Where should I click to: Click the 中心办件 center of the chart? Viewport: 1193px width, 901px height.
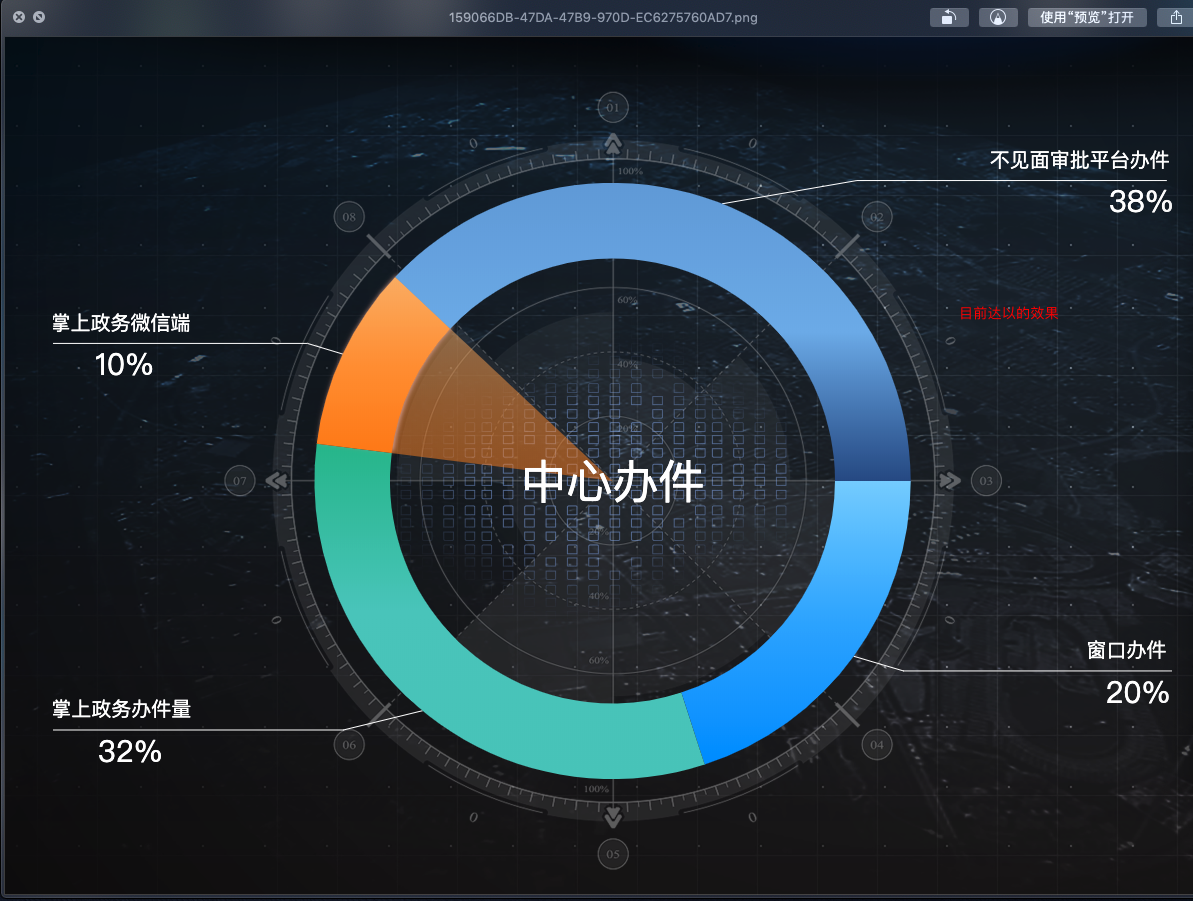(613, 480)
